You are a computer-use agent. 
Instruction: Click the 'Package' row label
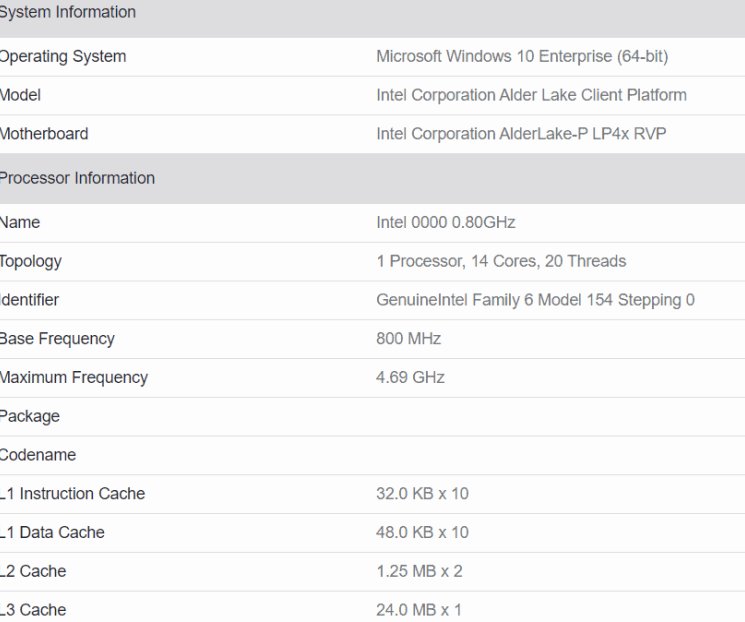[29, 417]
